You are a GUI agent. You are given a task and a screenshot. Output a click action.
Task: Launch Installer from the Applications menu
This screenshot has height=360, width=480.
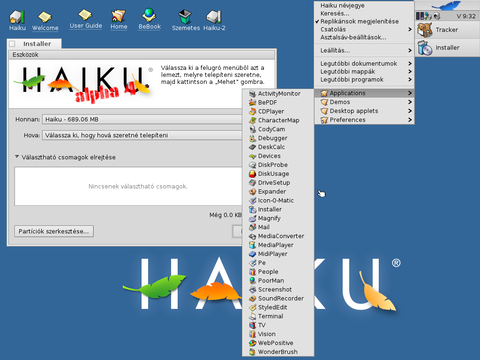point(278,209)
